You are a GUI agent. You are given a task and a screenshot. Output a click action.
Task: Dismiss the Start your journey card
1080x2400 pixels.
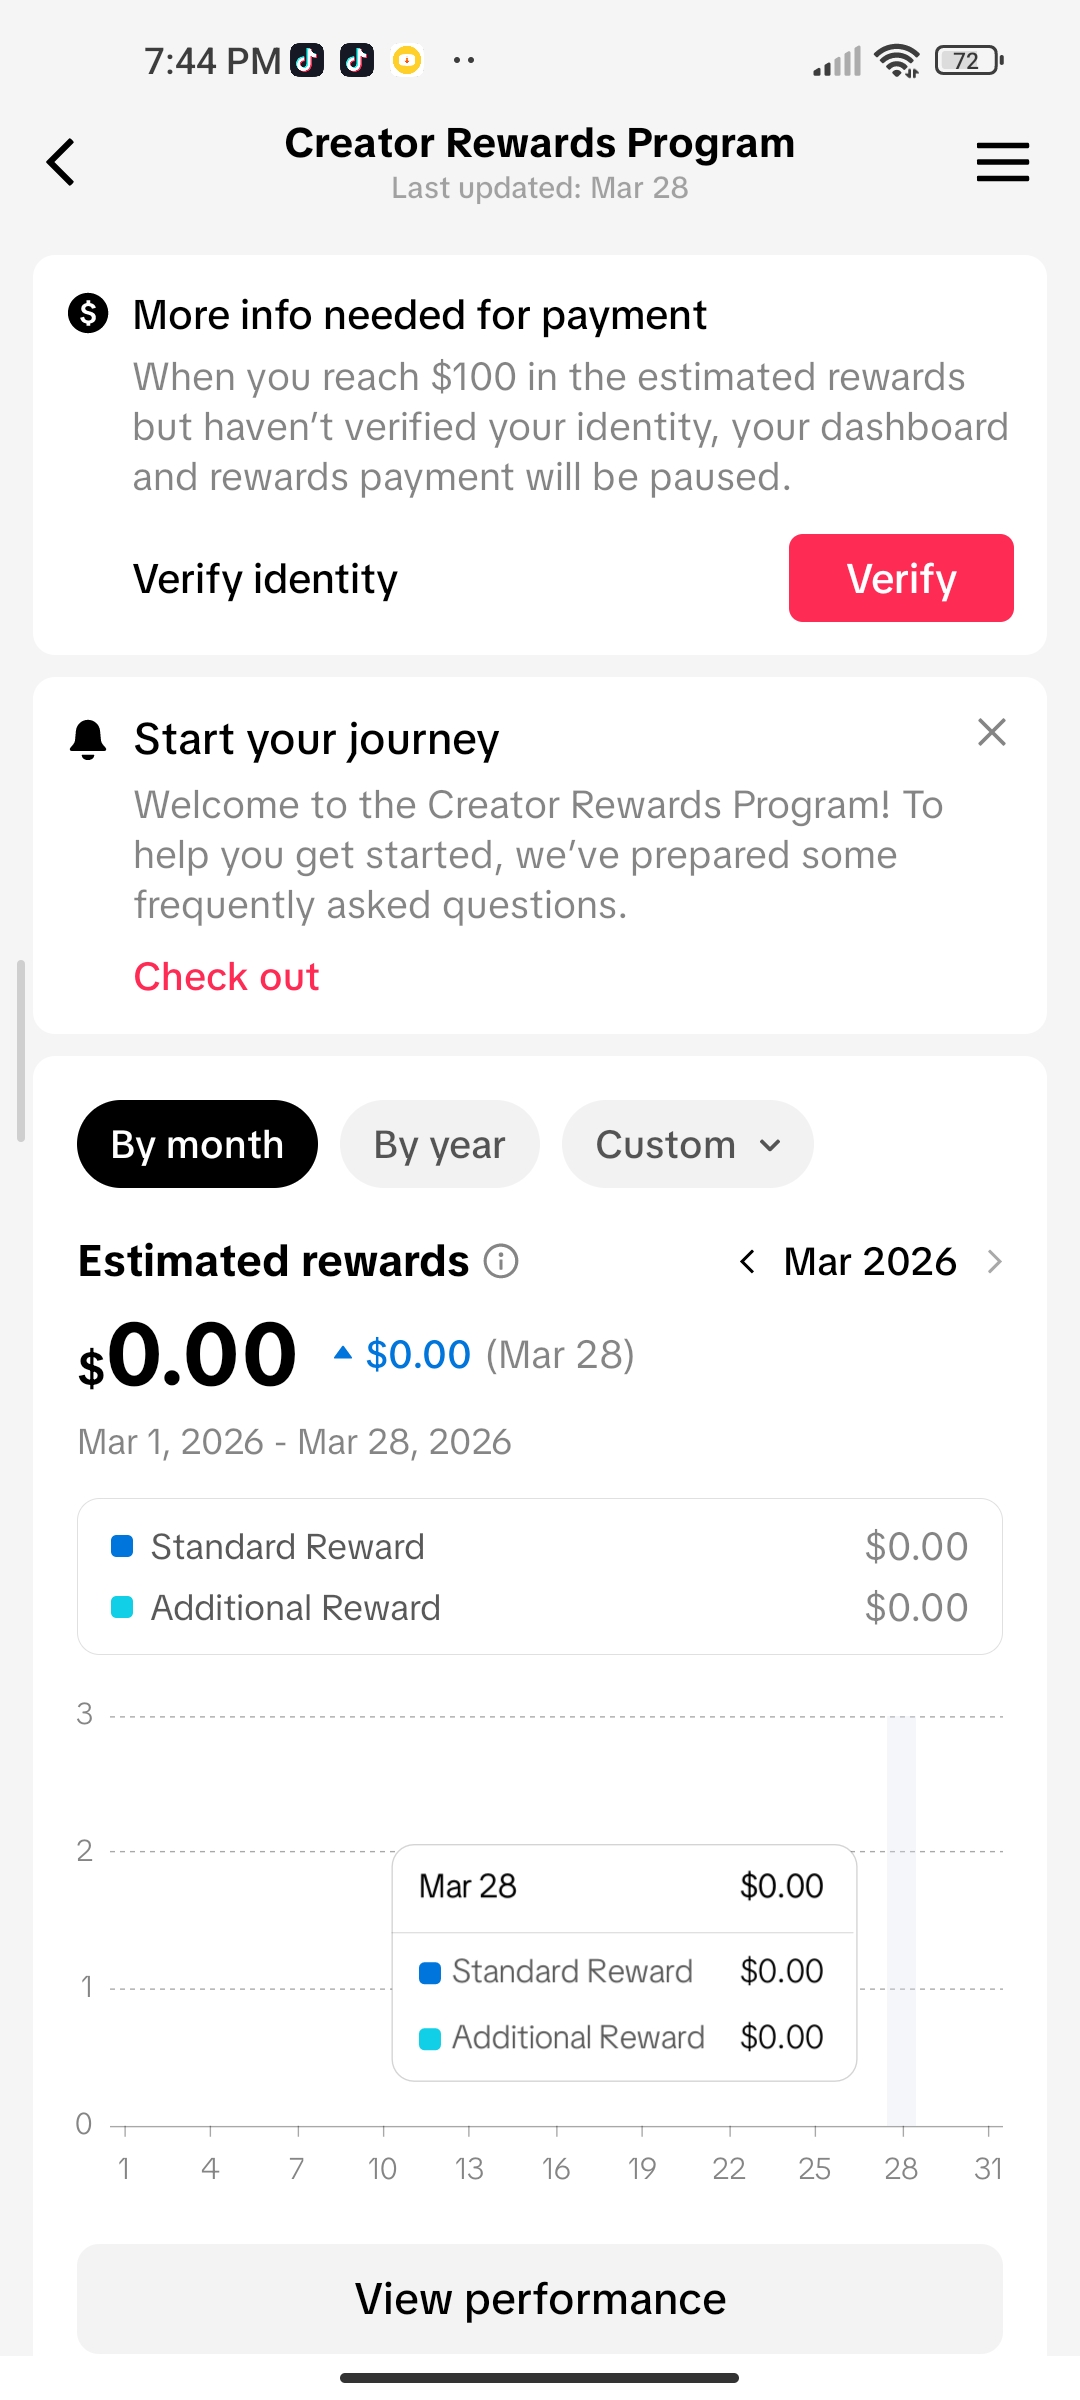[991, 732]
